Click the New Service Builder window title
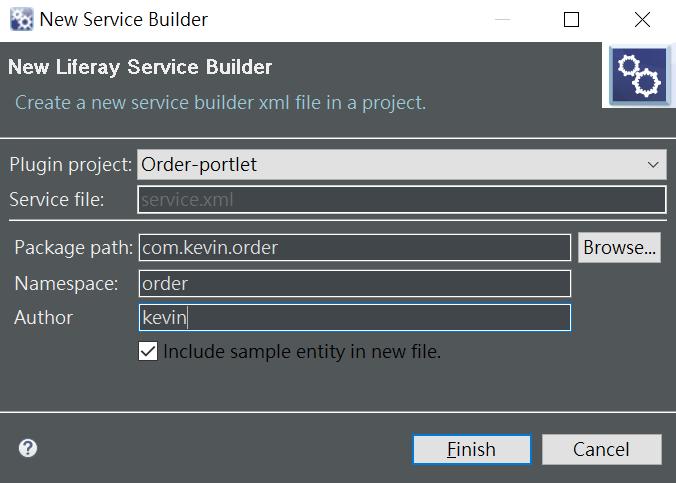Viewport: 676px width, 483px height. (x=124, y=19)
